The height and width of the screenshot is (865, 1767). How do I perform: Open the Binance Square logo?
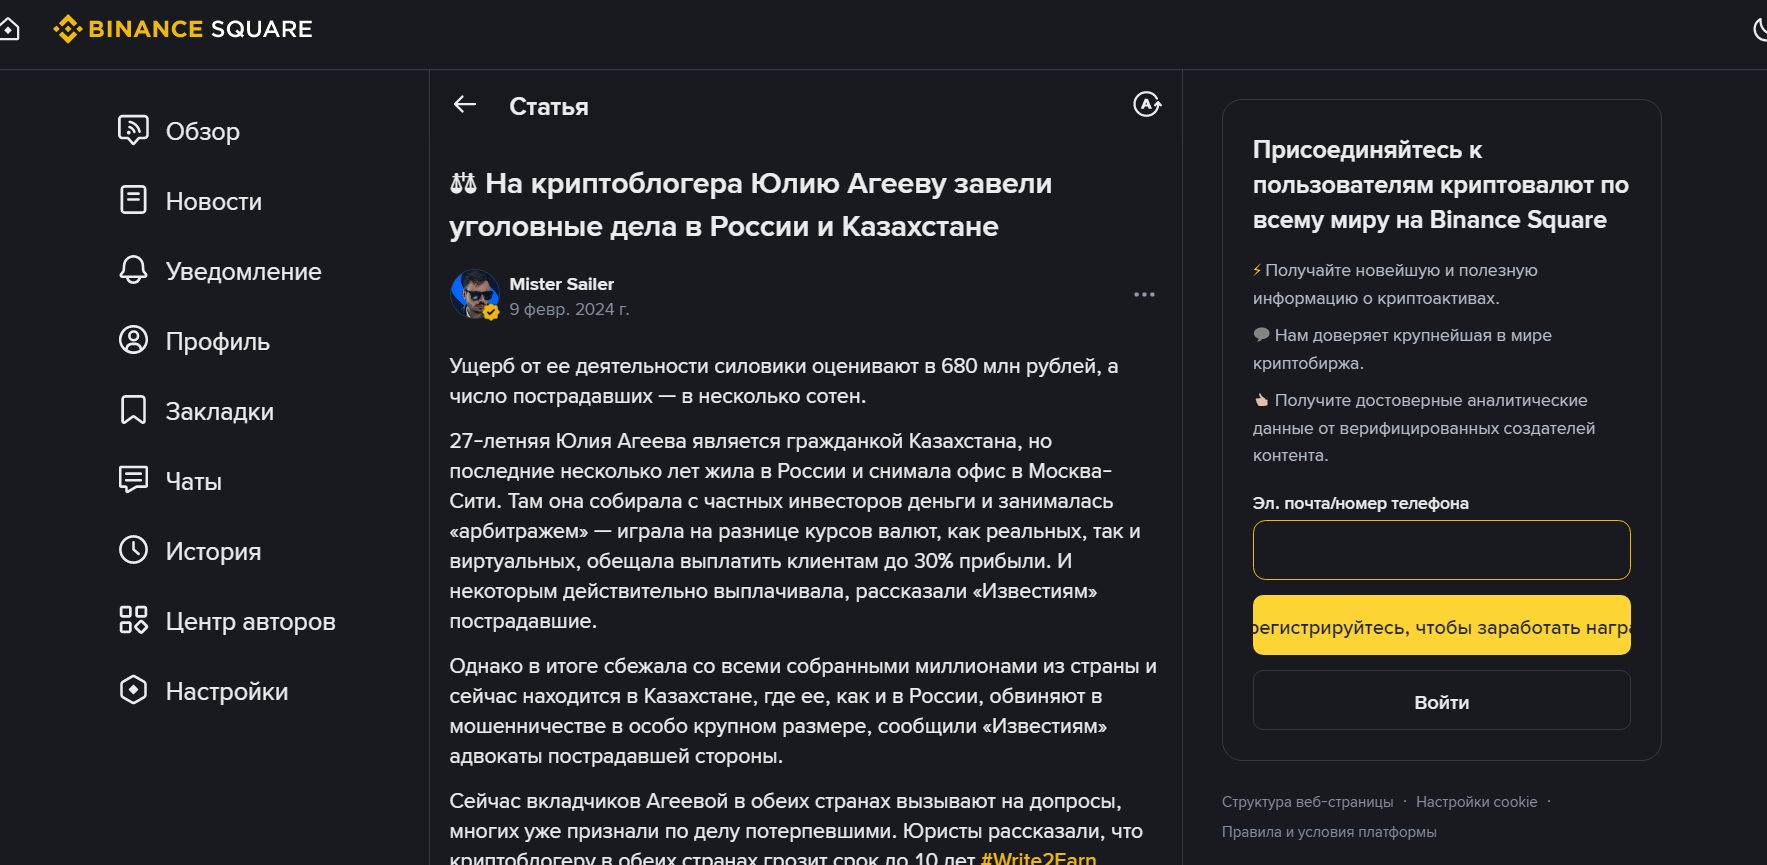tap(183, 29)
